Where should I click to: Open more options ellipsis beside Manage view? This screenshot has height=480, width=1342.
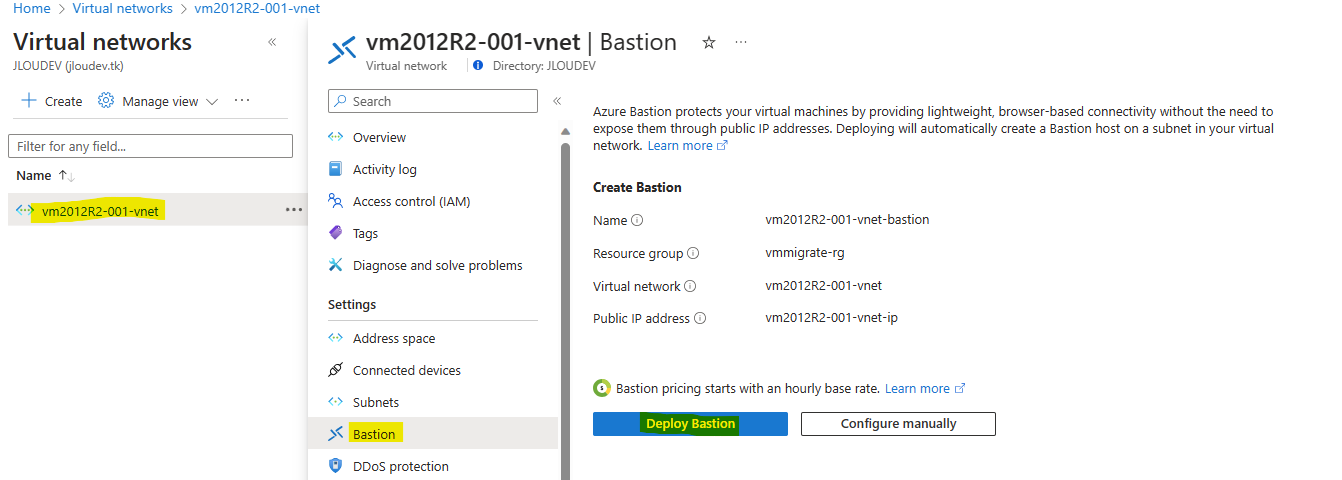pos(242,101)
